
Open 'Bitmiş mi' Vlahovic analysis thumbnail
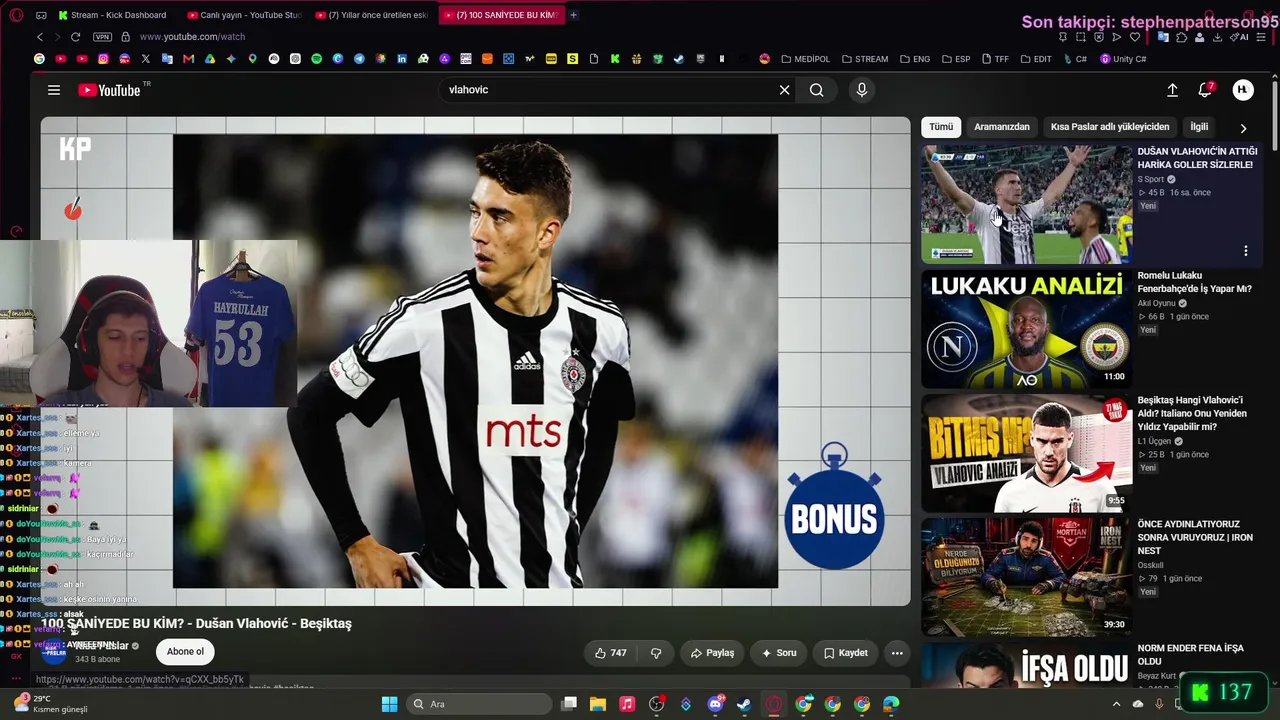coord(1026,452)
